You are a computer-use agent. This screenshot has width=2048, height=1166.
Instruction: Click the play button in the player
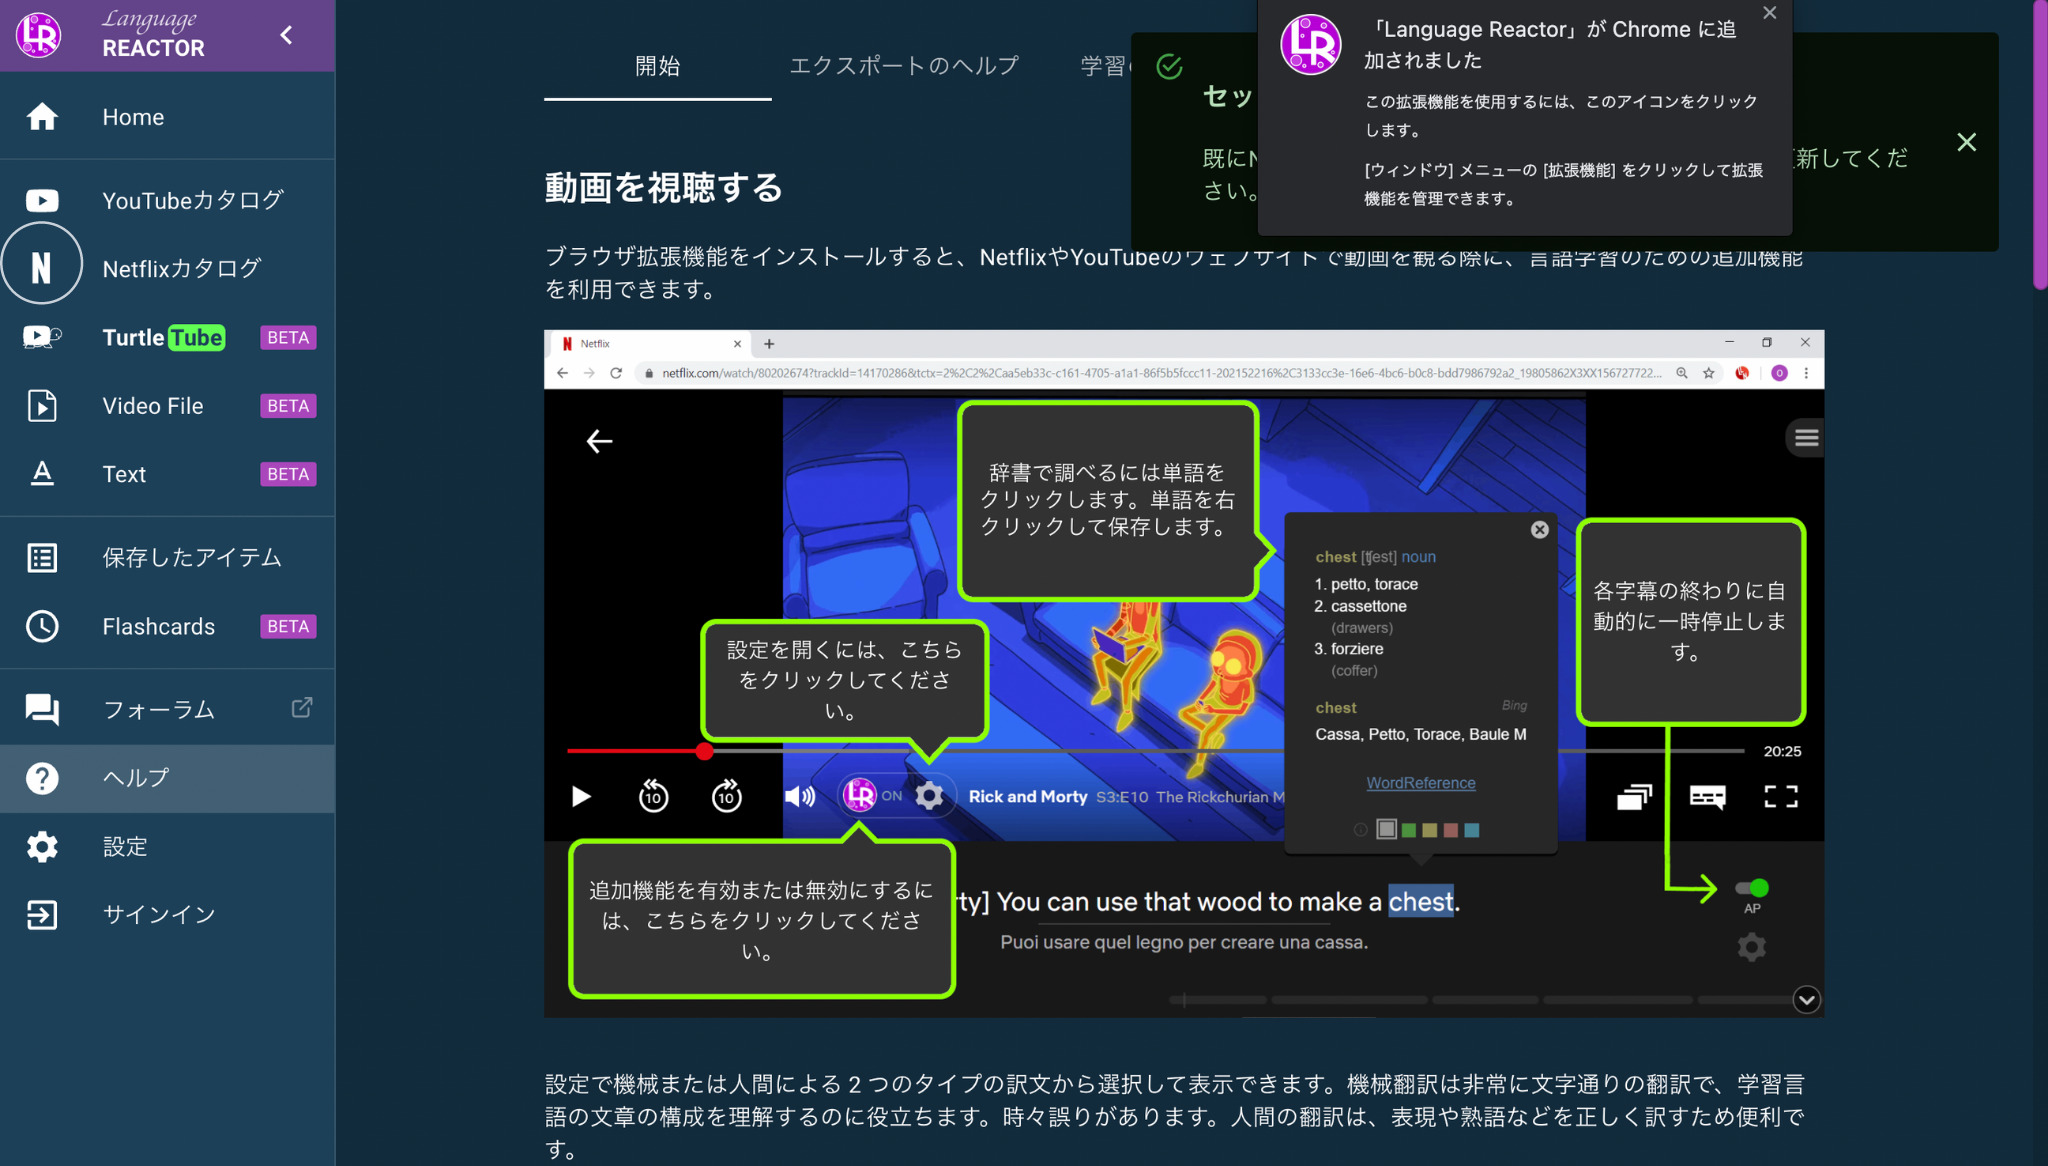point(581,796)
